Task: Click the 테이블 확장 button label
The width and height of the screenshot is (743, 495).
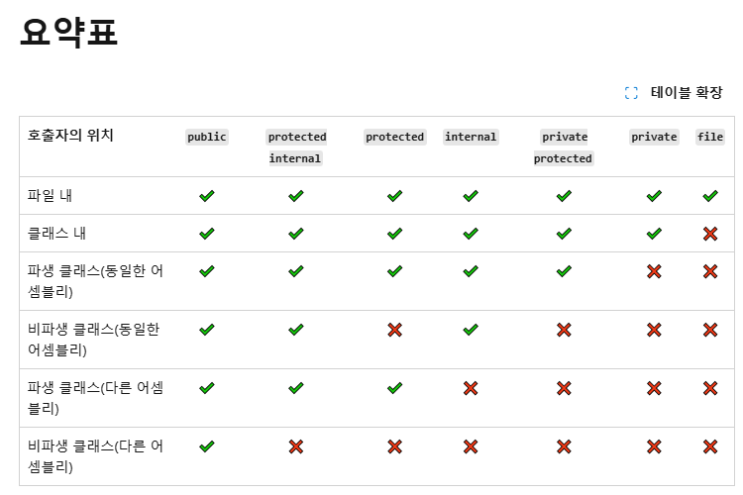Action: click(686, 92)
